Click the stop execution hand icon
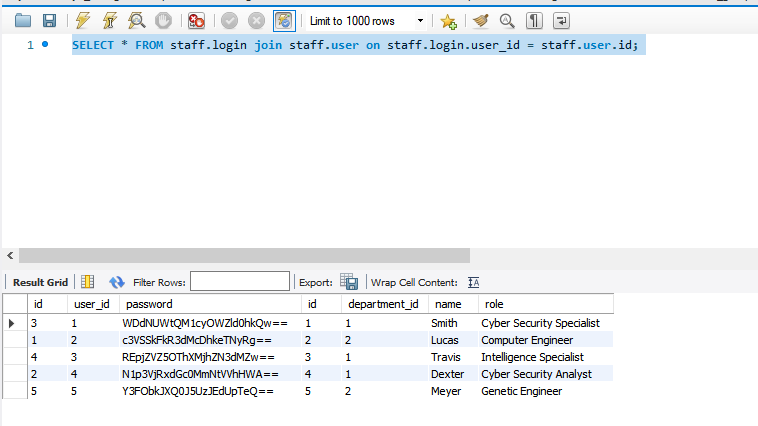The height and width of the screenshot is (426, 758). coord(161,20)
